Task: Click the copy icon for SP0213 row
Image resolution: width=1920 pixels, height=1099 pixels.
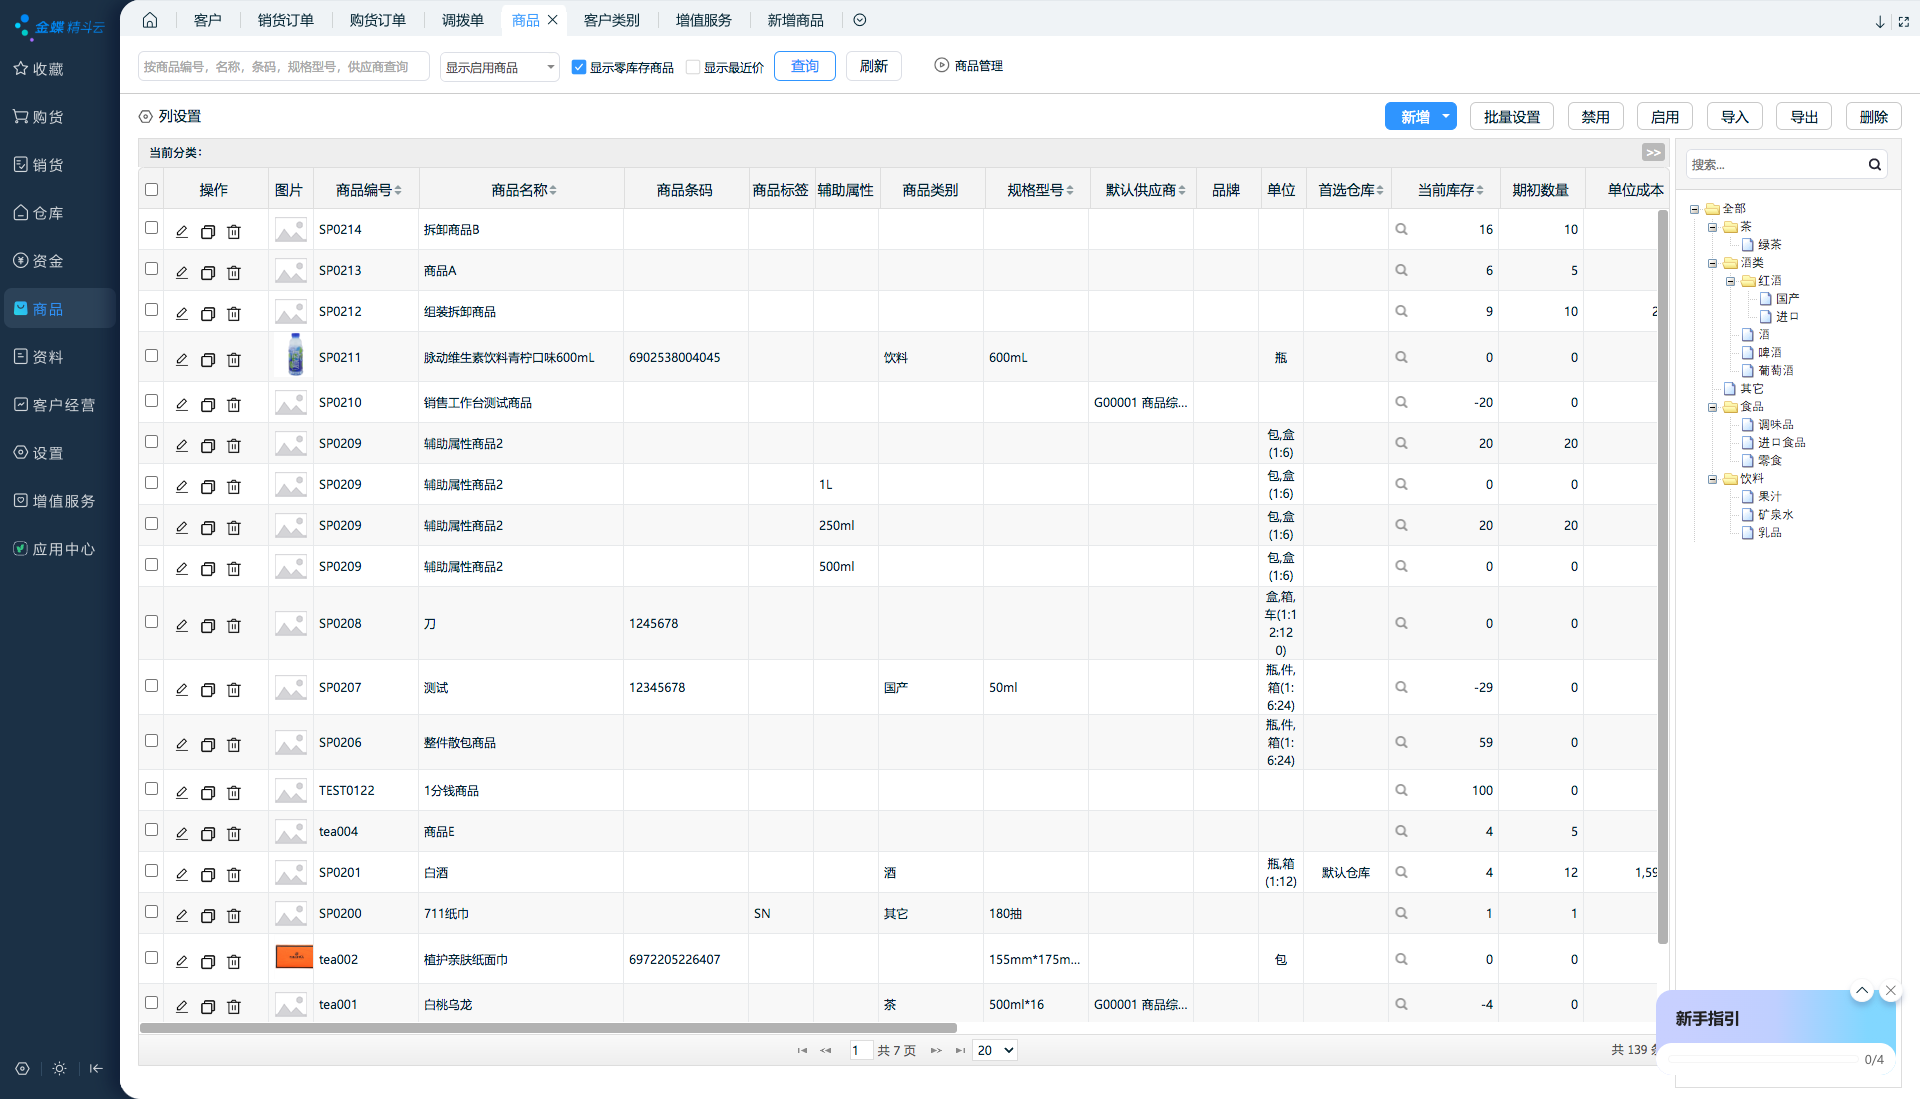Action: pos(208,272)
